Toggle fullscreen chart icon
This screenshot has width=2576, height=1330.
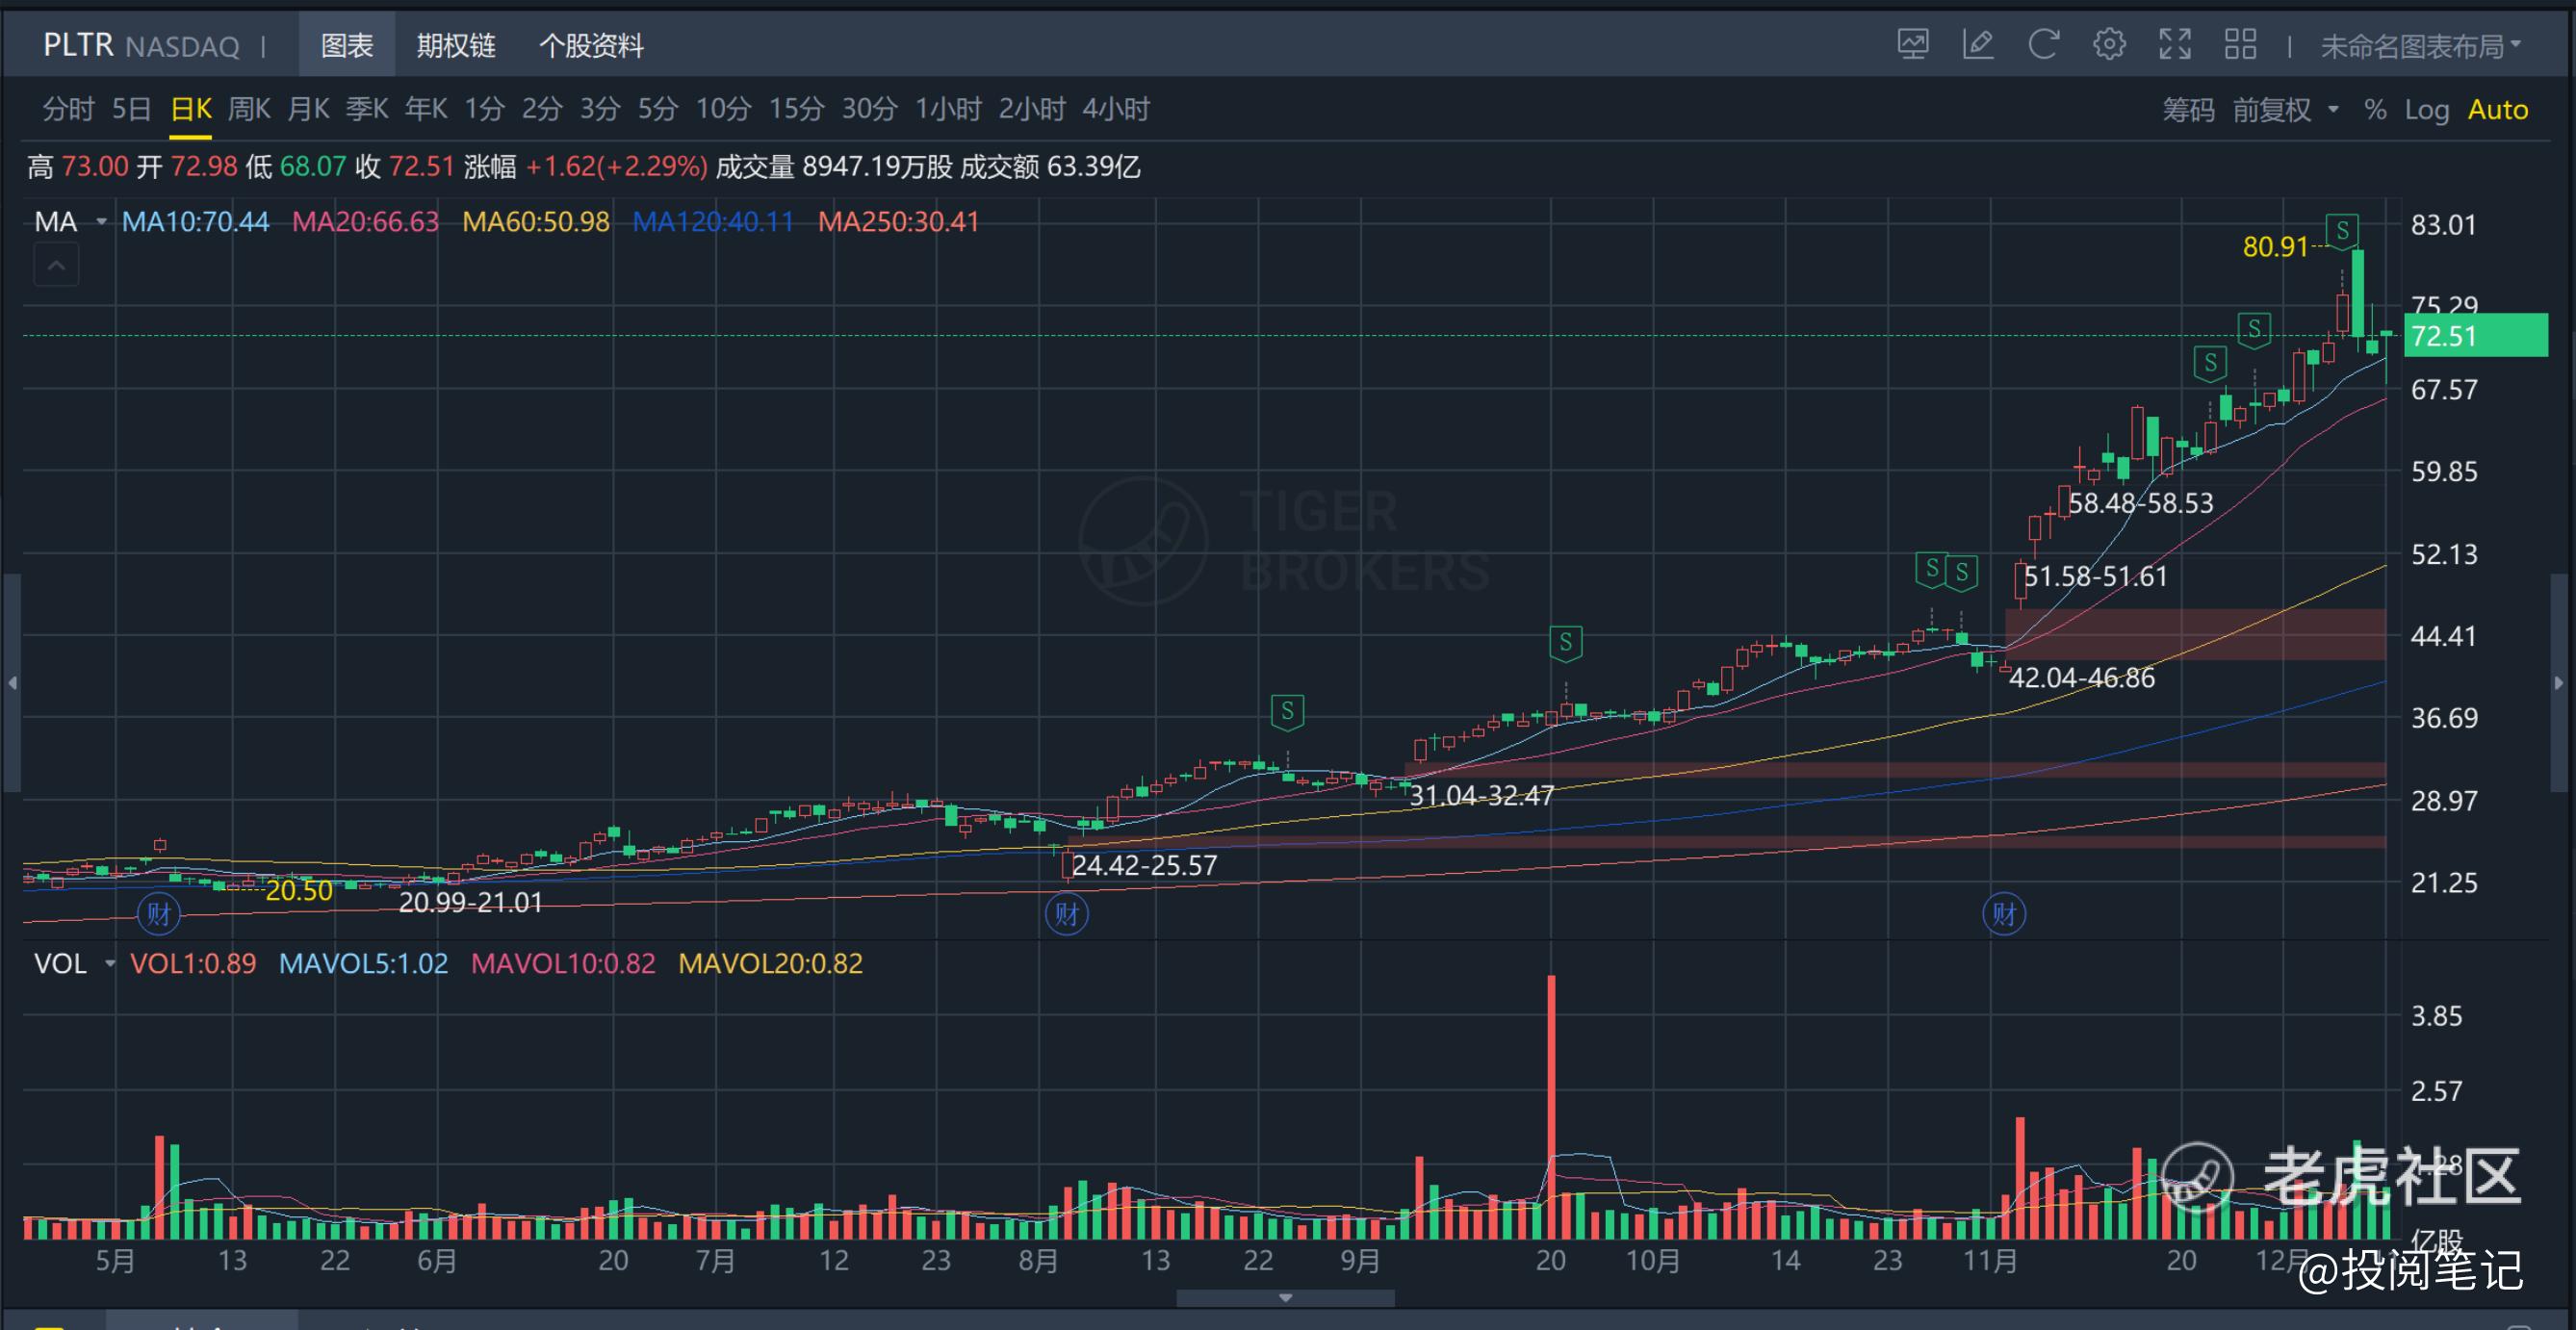click(2175, 45)
